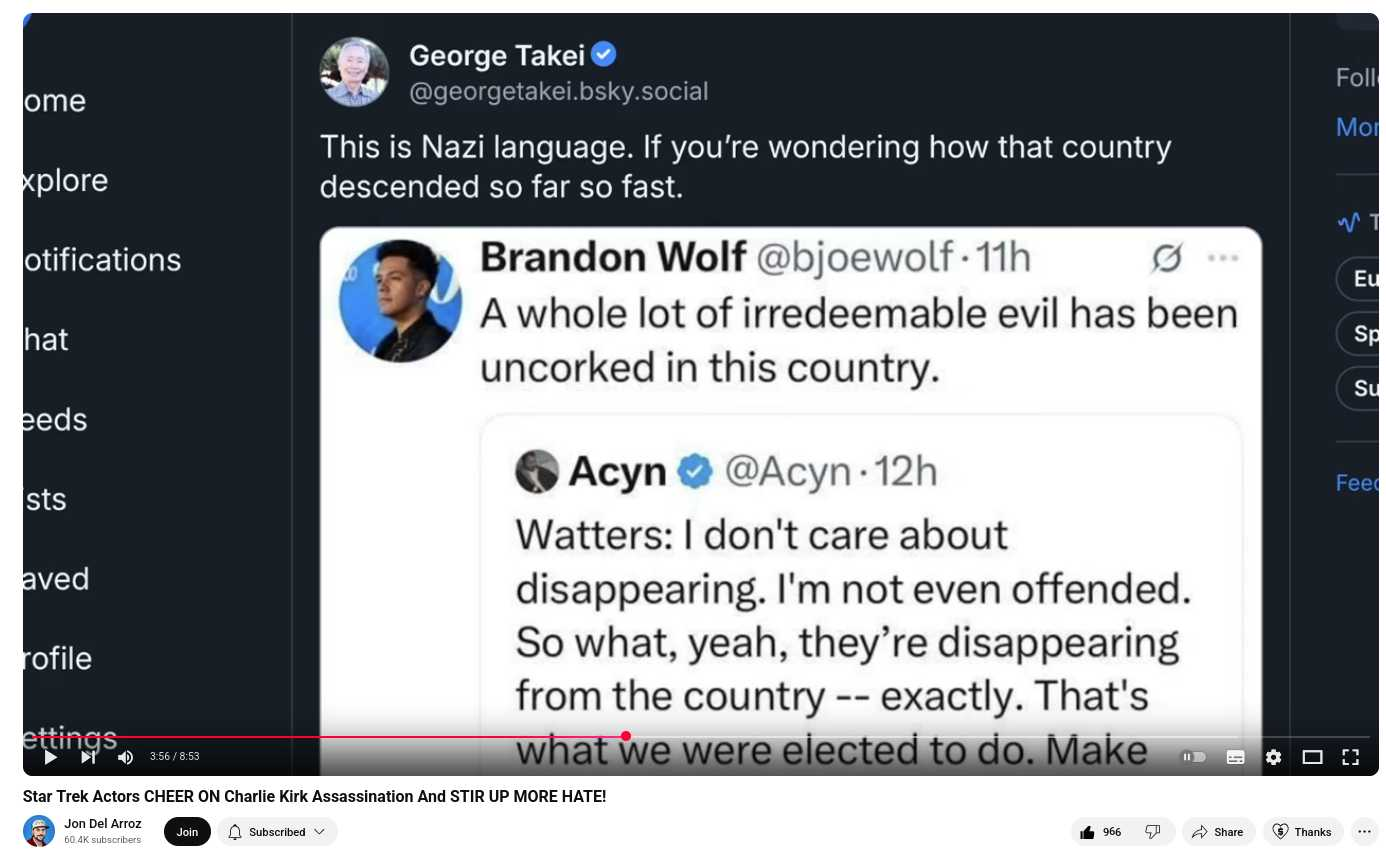Send a Thanks to the creator
The width and height of the screenshot is (1386, 858).
click(x=1303, y=832)
